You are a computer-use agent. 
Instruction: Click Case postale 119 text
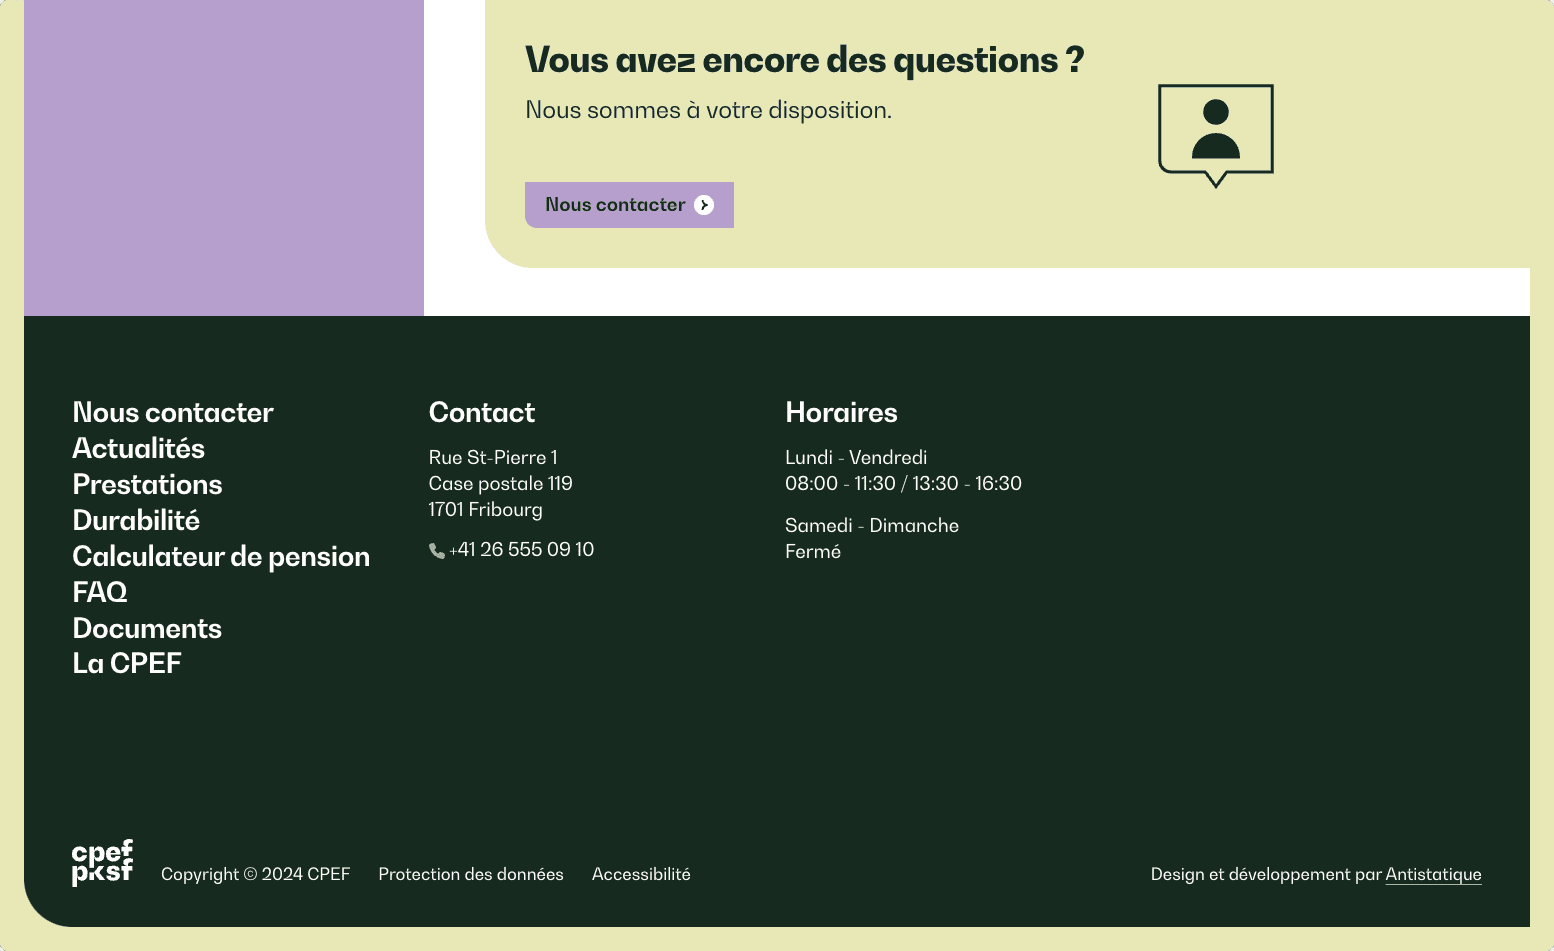point(501,483)
